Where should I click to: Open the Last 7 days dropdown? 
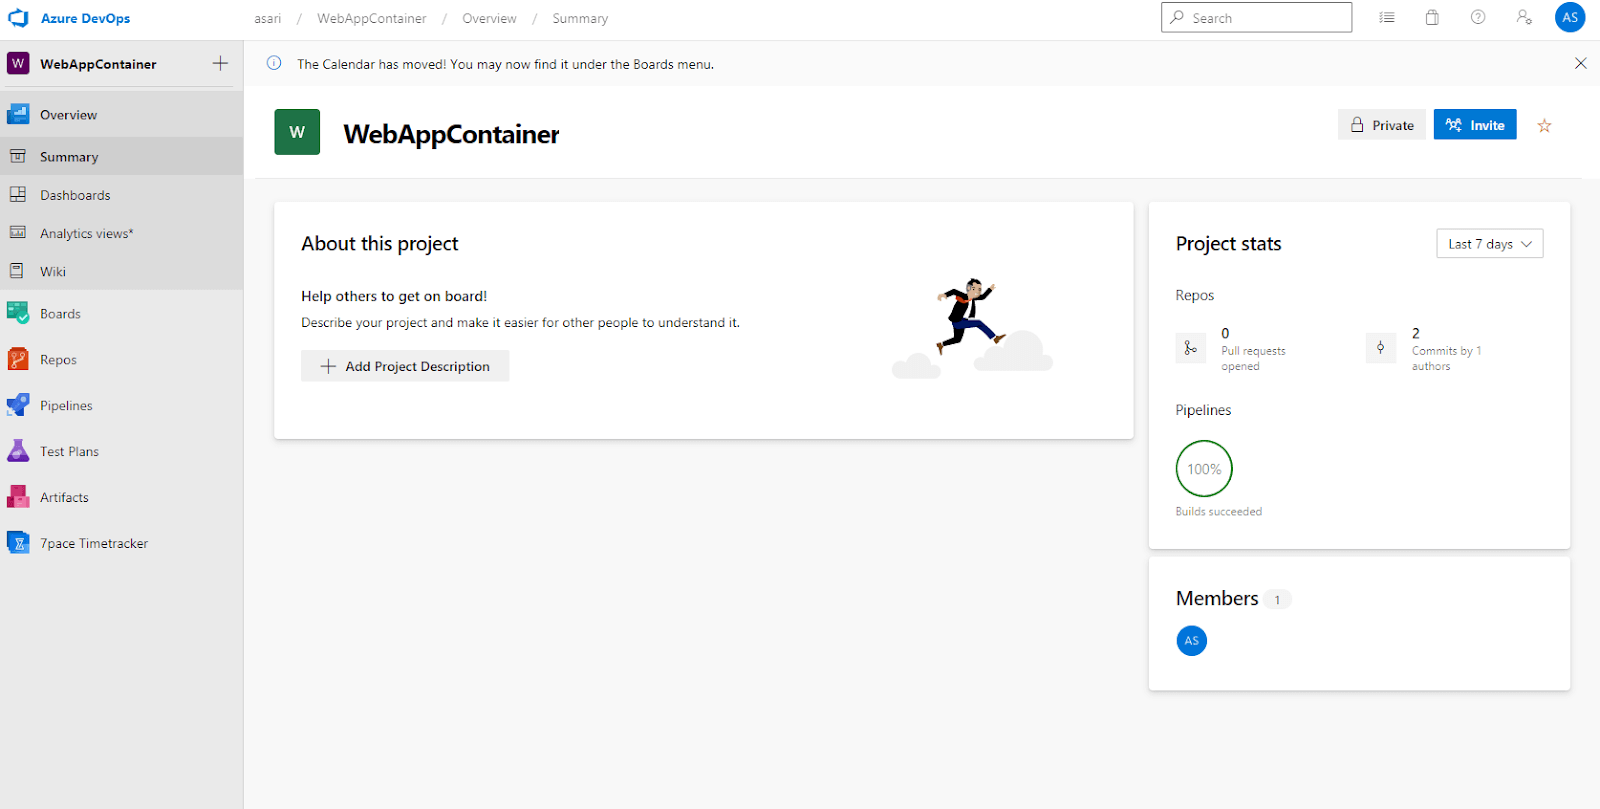point(1490,244)
